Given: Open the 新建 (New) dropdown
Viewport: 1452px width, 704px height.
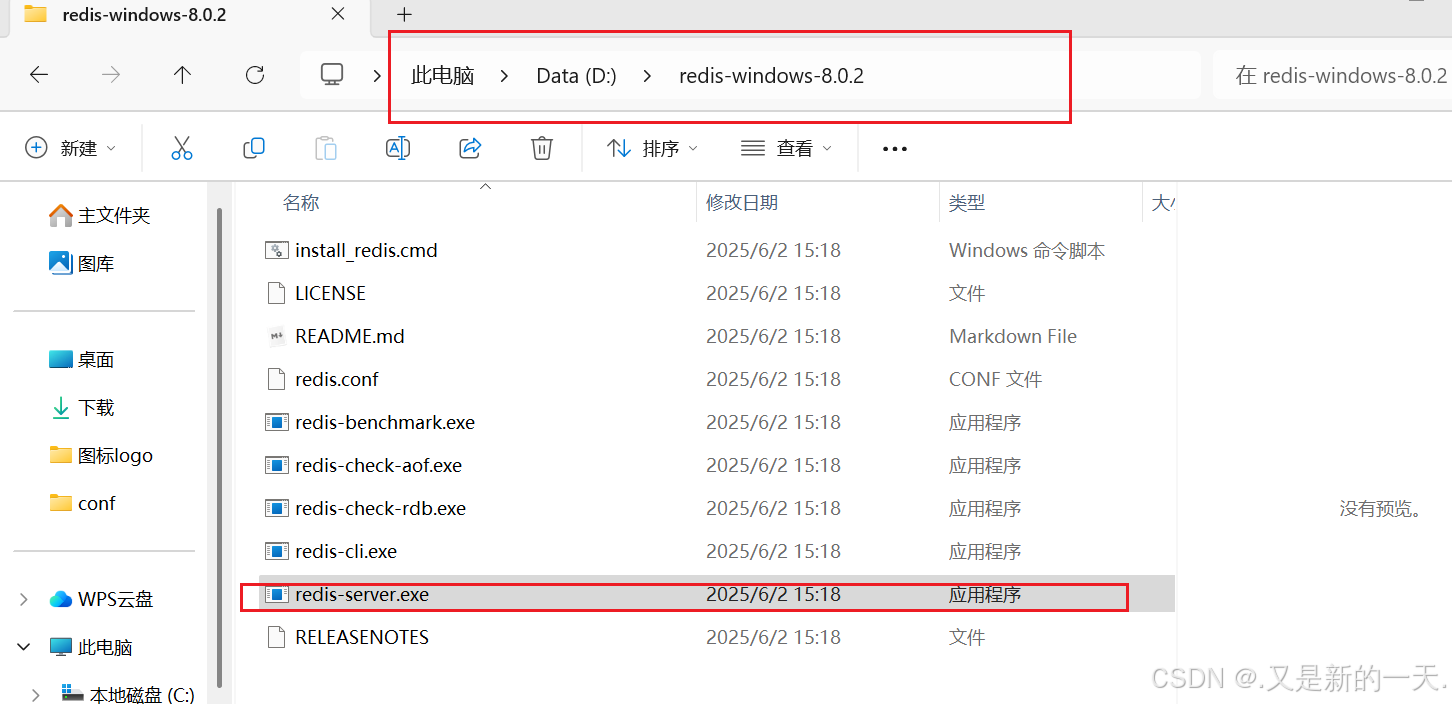Looking at the screenshot, I should click(x=70, y=148).
